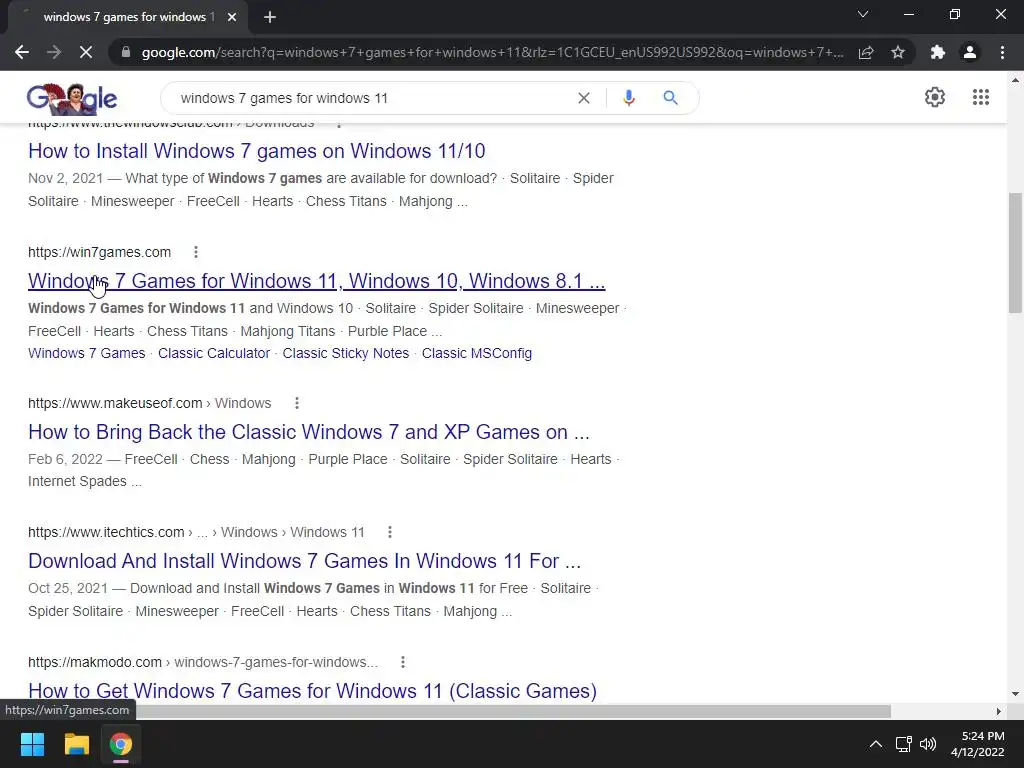Open the Google apps grid

(x=980, y=97)
